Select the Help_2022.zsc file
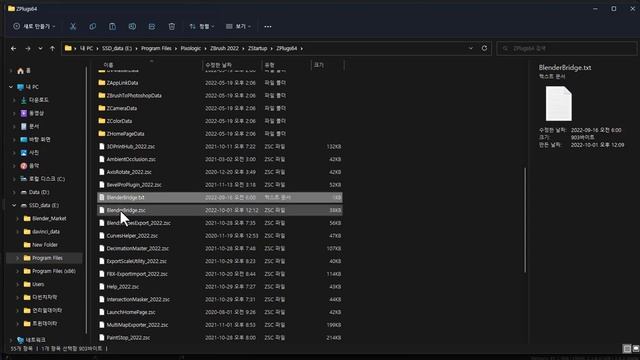Screen dimensions: 640x360 220,287
